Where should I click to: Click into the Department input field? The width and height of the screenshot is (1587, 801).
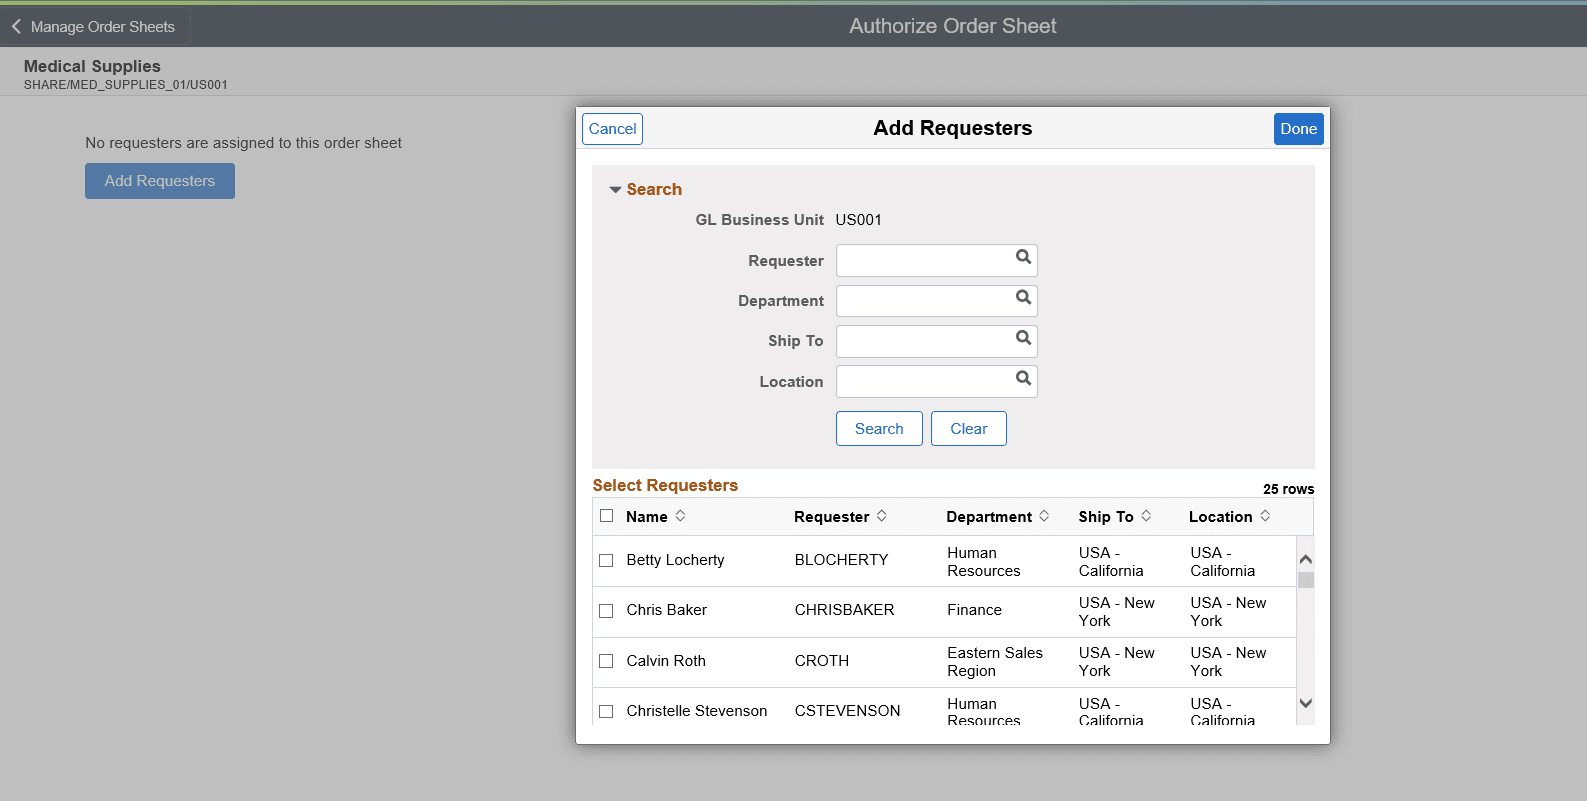point(936,301)
